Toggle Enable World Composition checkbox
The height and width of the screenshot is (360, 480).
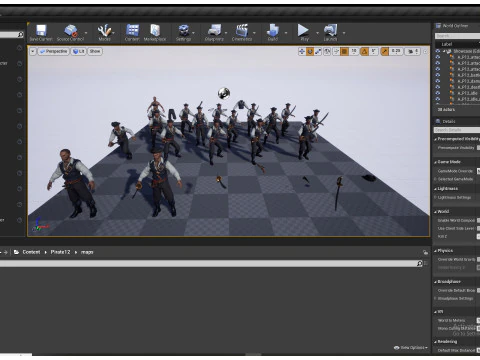pos(478,220)
